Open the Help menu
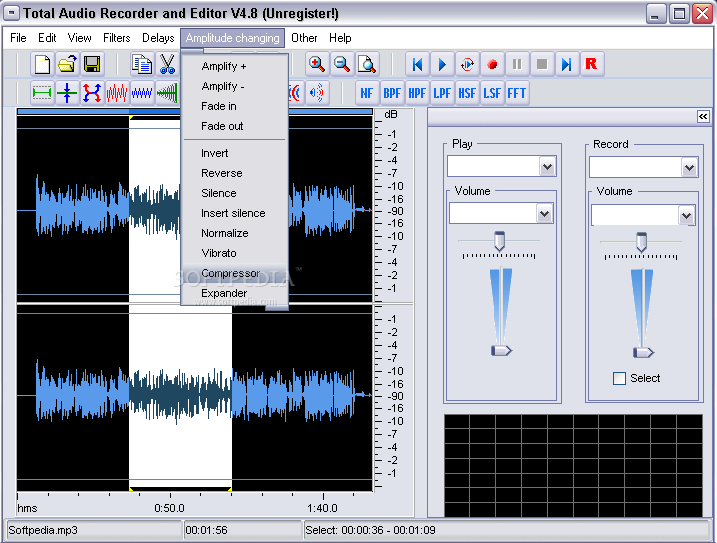717x543 pixels. [340, 38]
